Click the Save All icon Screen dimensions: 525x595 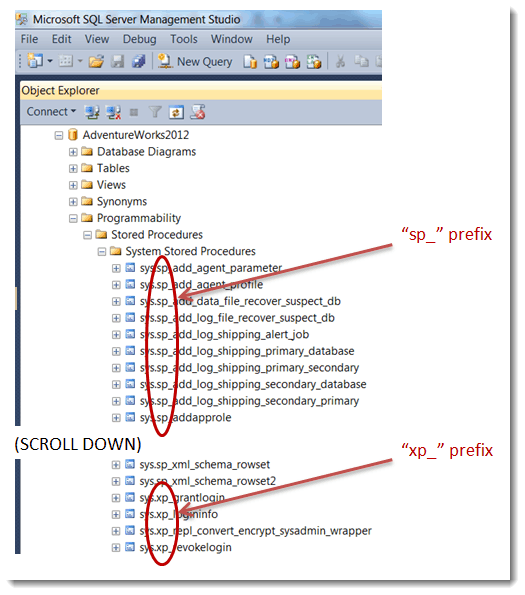(138, 61)
